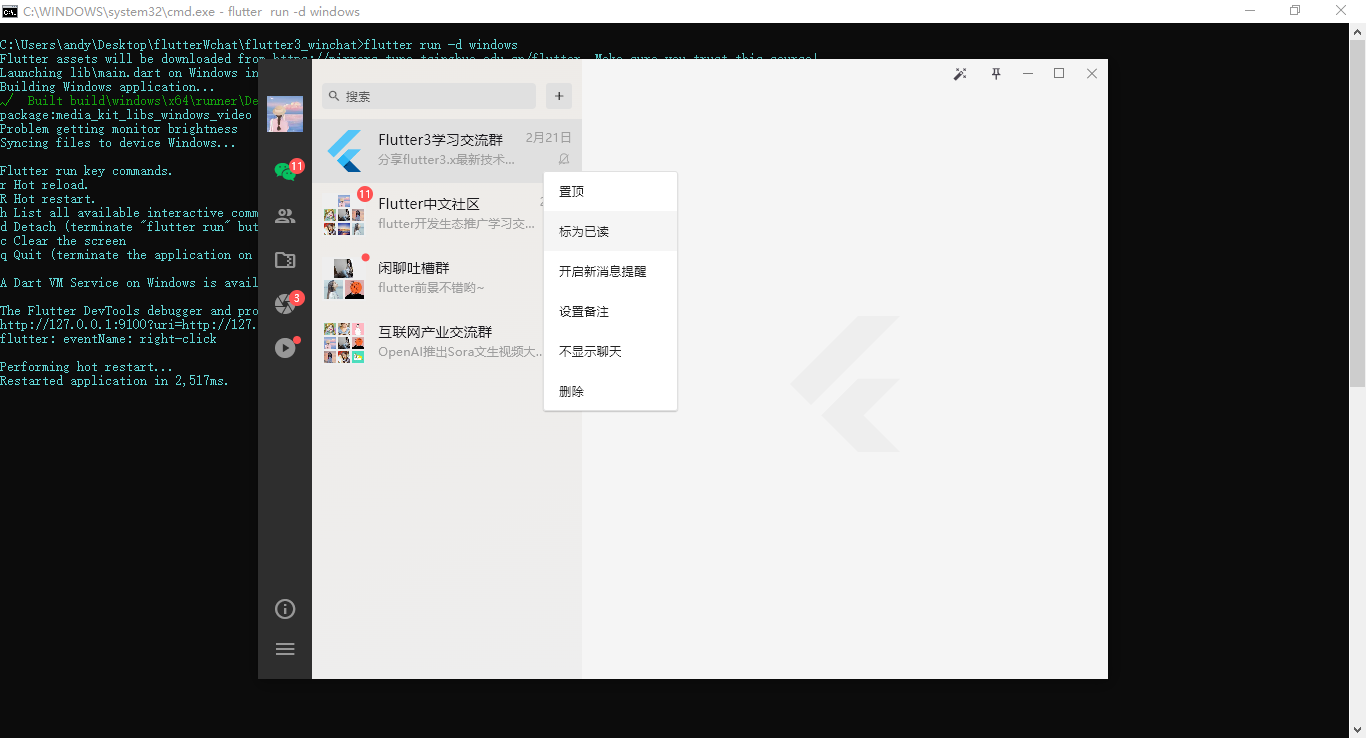This screenshot has height=738, width=1366.
Task: Open the user profile avatar in the sidebar
Action: coord(285,114)
